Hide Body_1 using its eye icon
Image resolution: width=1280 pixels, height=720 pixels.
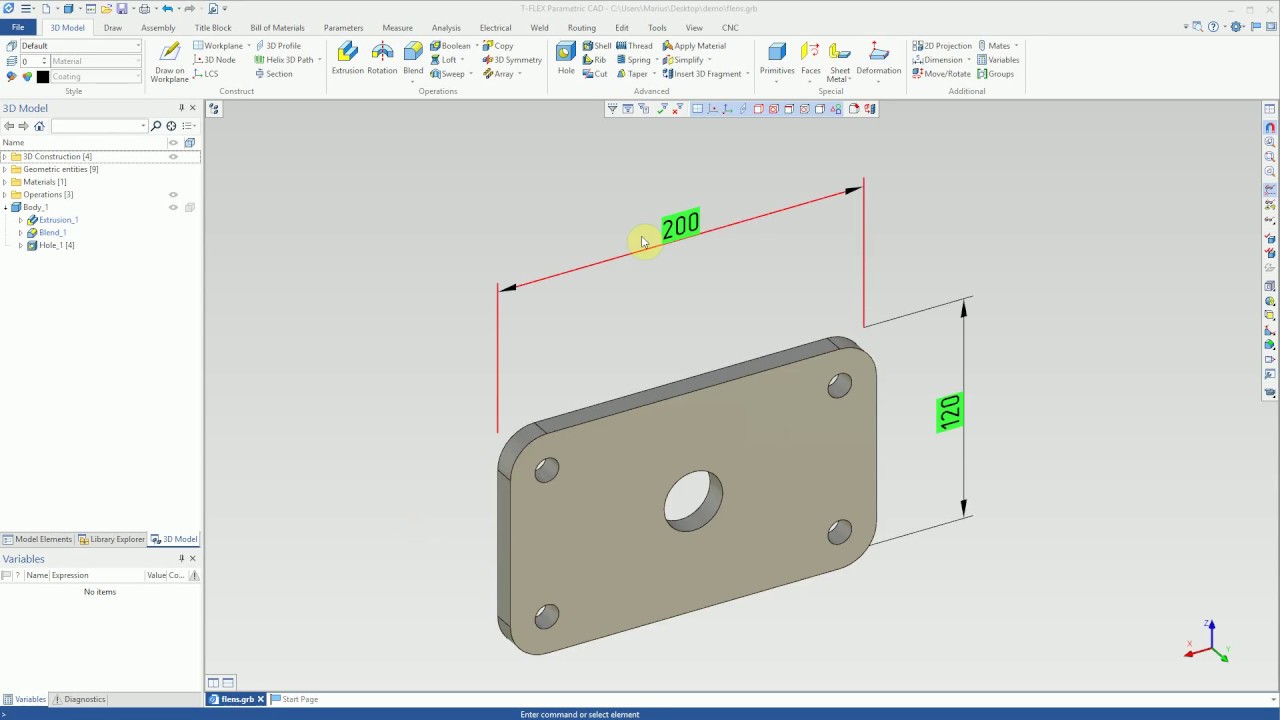173,207
